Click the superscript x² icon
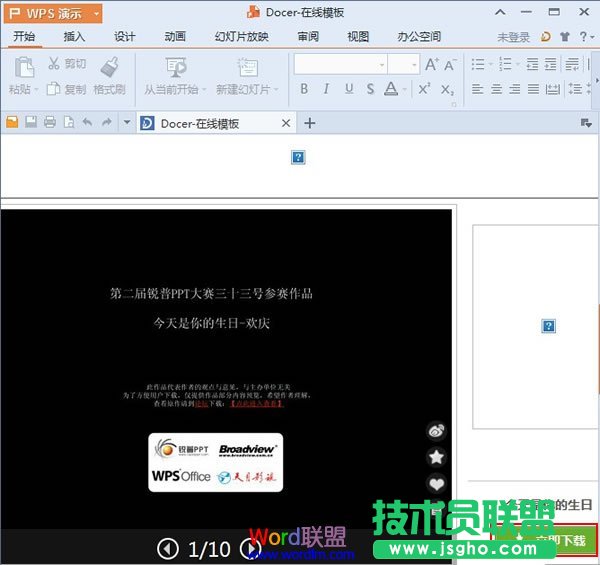The height and width of the screenshot is (565, 600). (424, 88)
